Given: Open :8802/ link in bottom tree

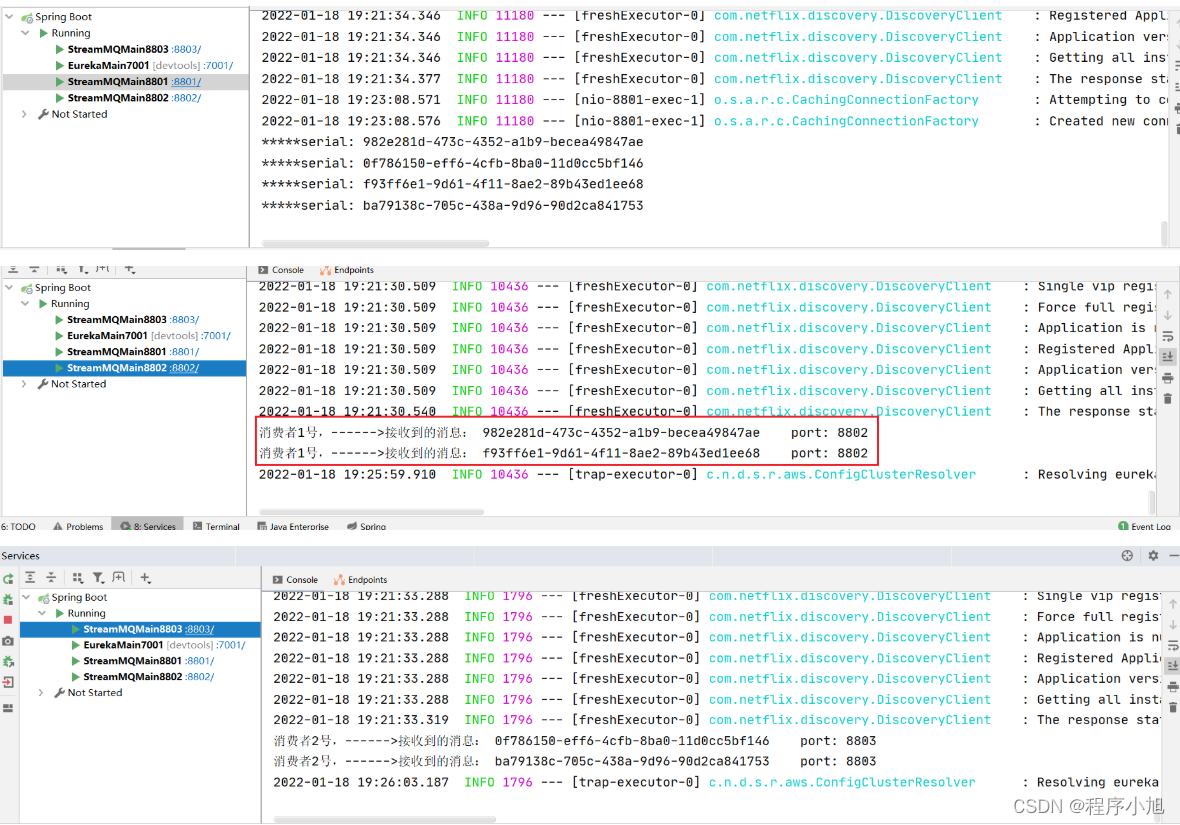Looking at the screenshot, I should pos(199,677).
